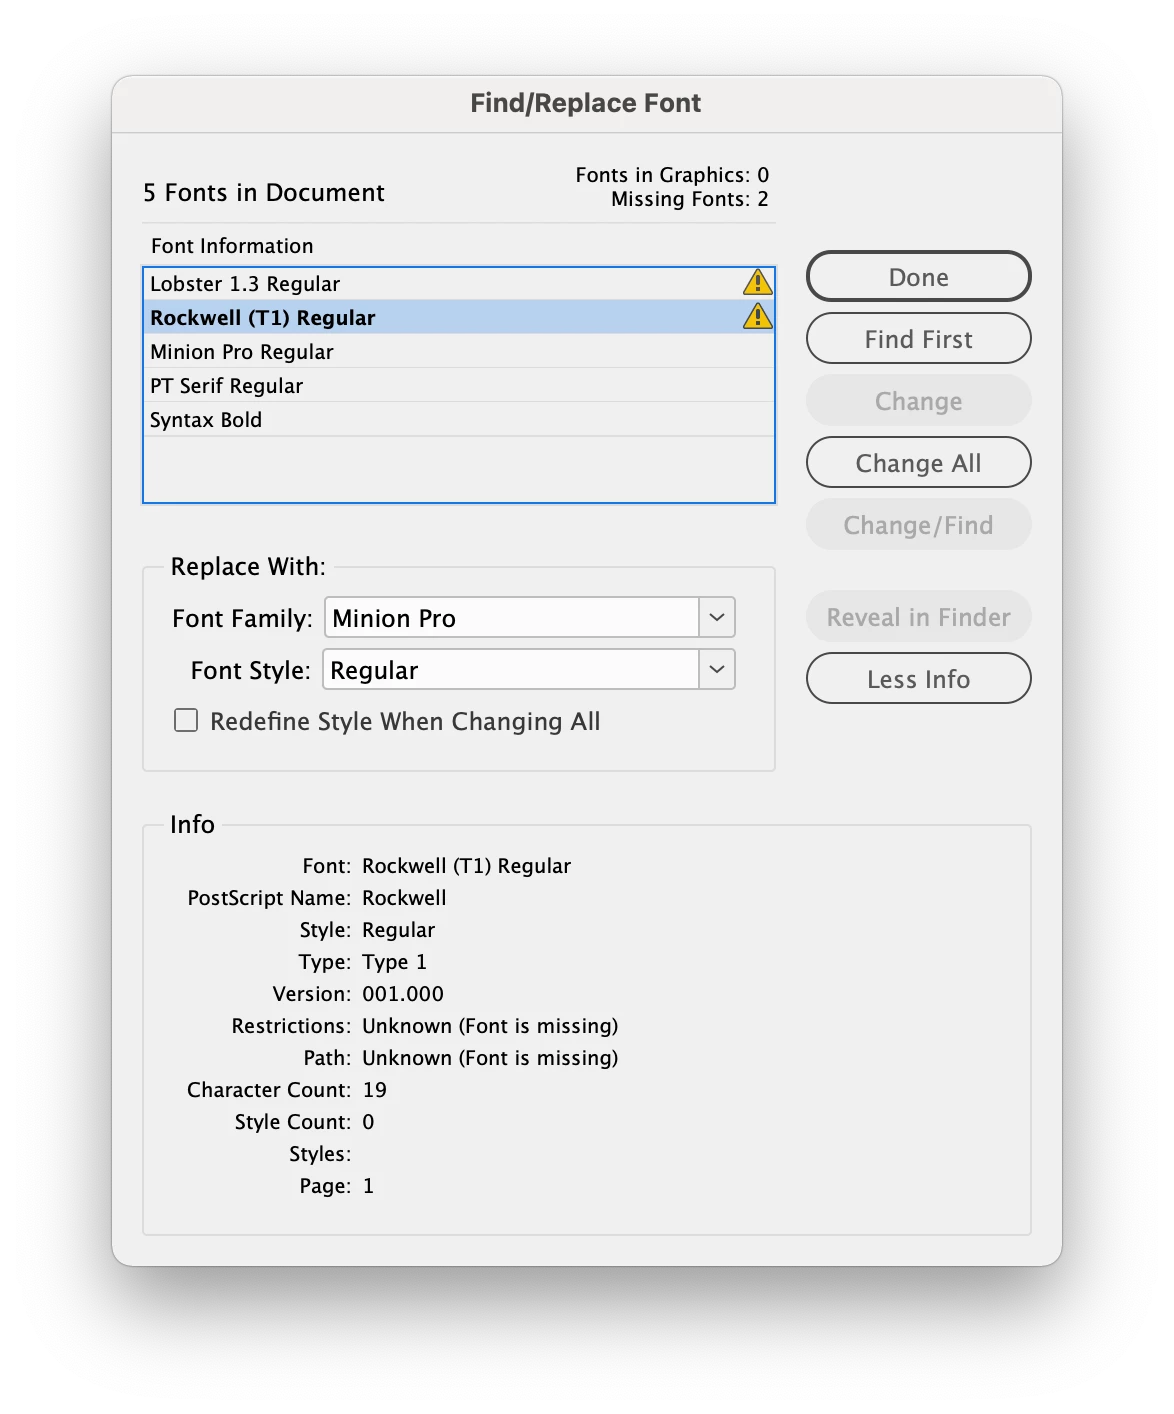This screenshot has width=1174, height=1414.
Task: Click the disabled Reveal in Finder button
Action: (x=918, y=616)
